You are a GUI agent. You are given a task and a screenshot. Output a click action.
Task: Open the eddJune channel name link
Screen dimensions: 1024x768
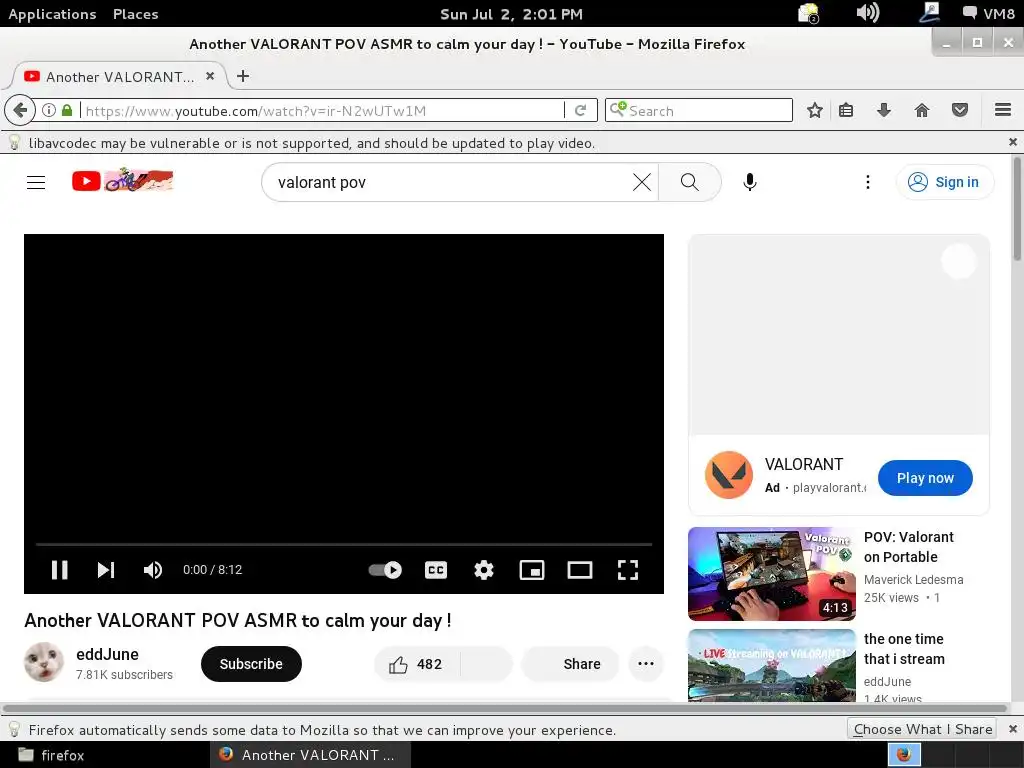(x=107, y=654)
